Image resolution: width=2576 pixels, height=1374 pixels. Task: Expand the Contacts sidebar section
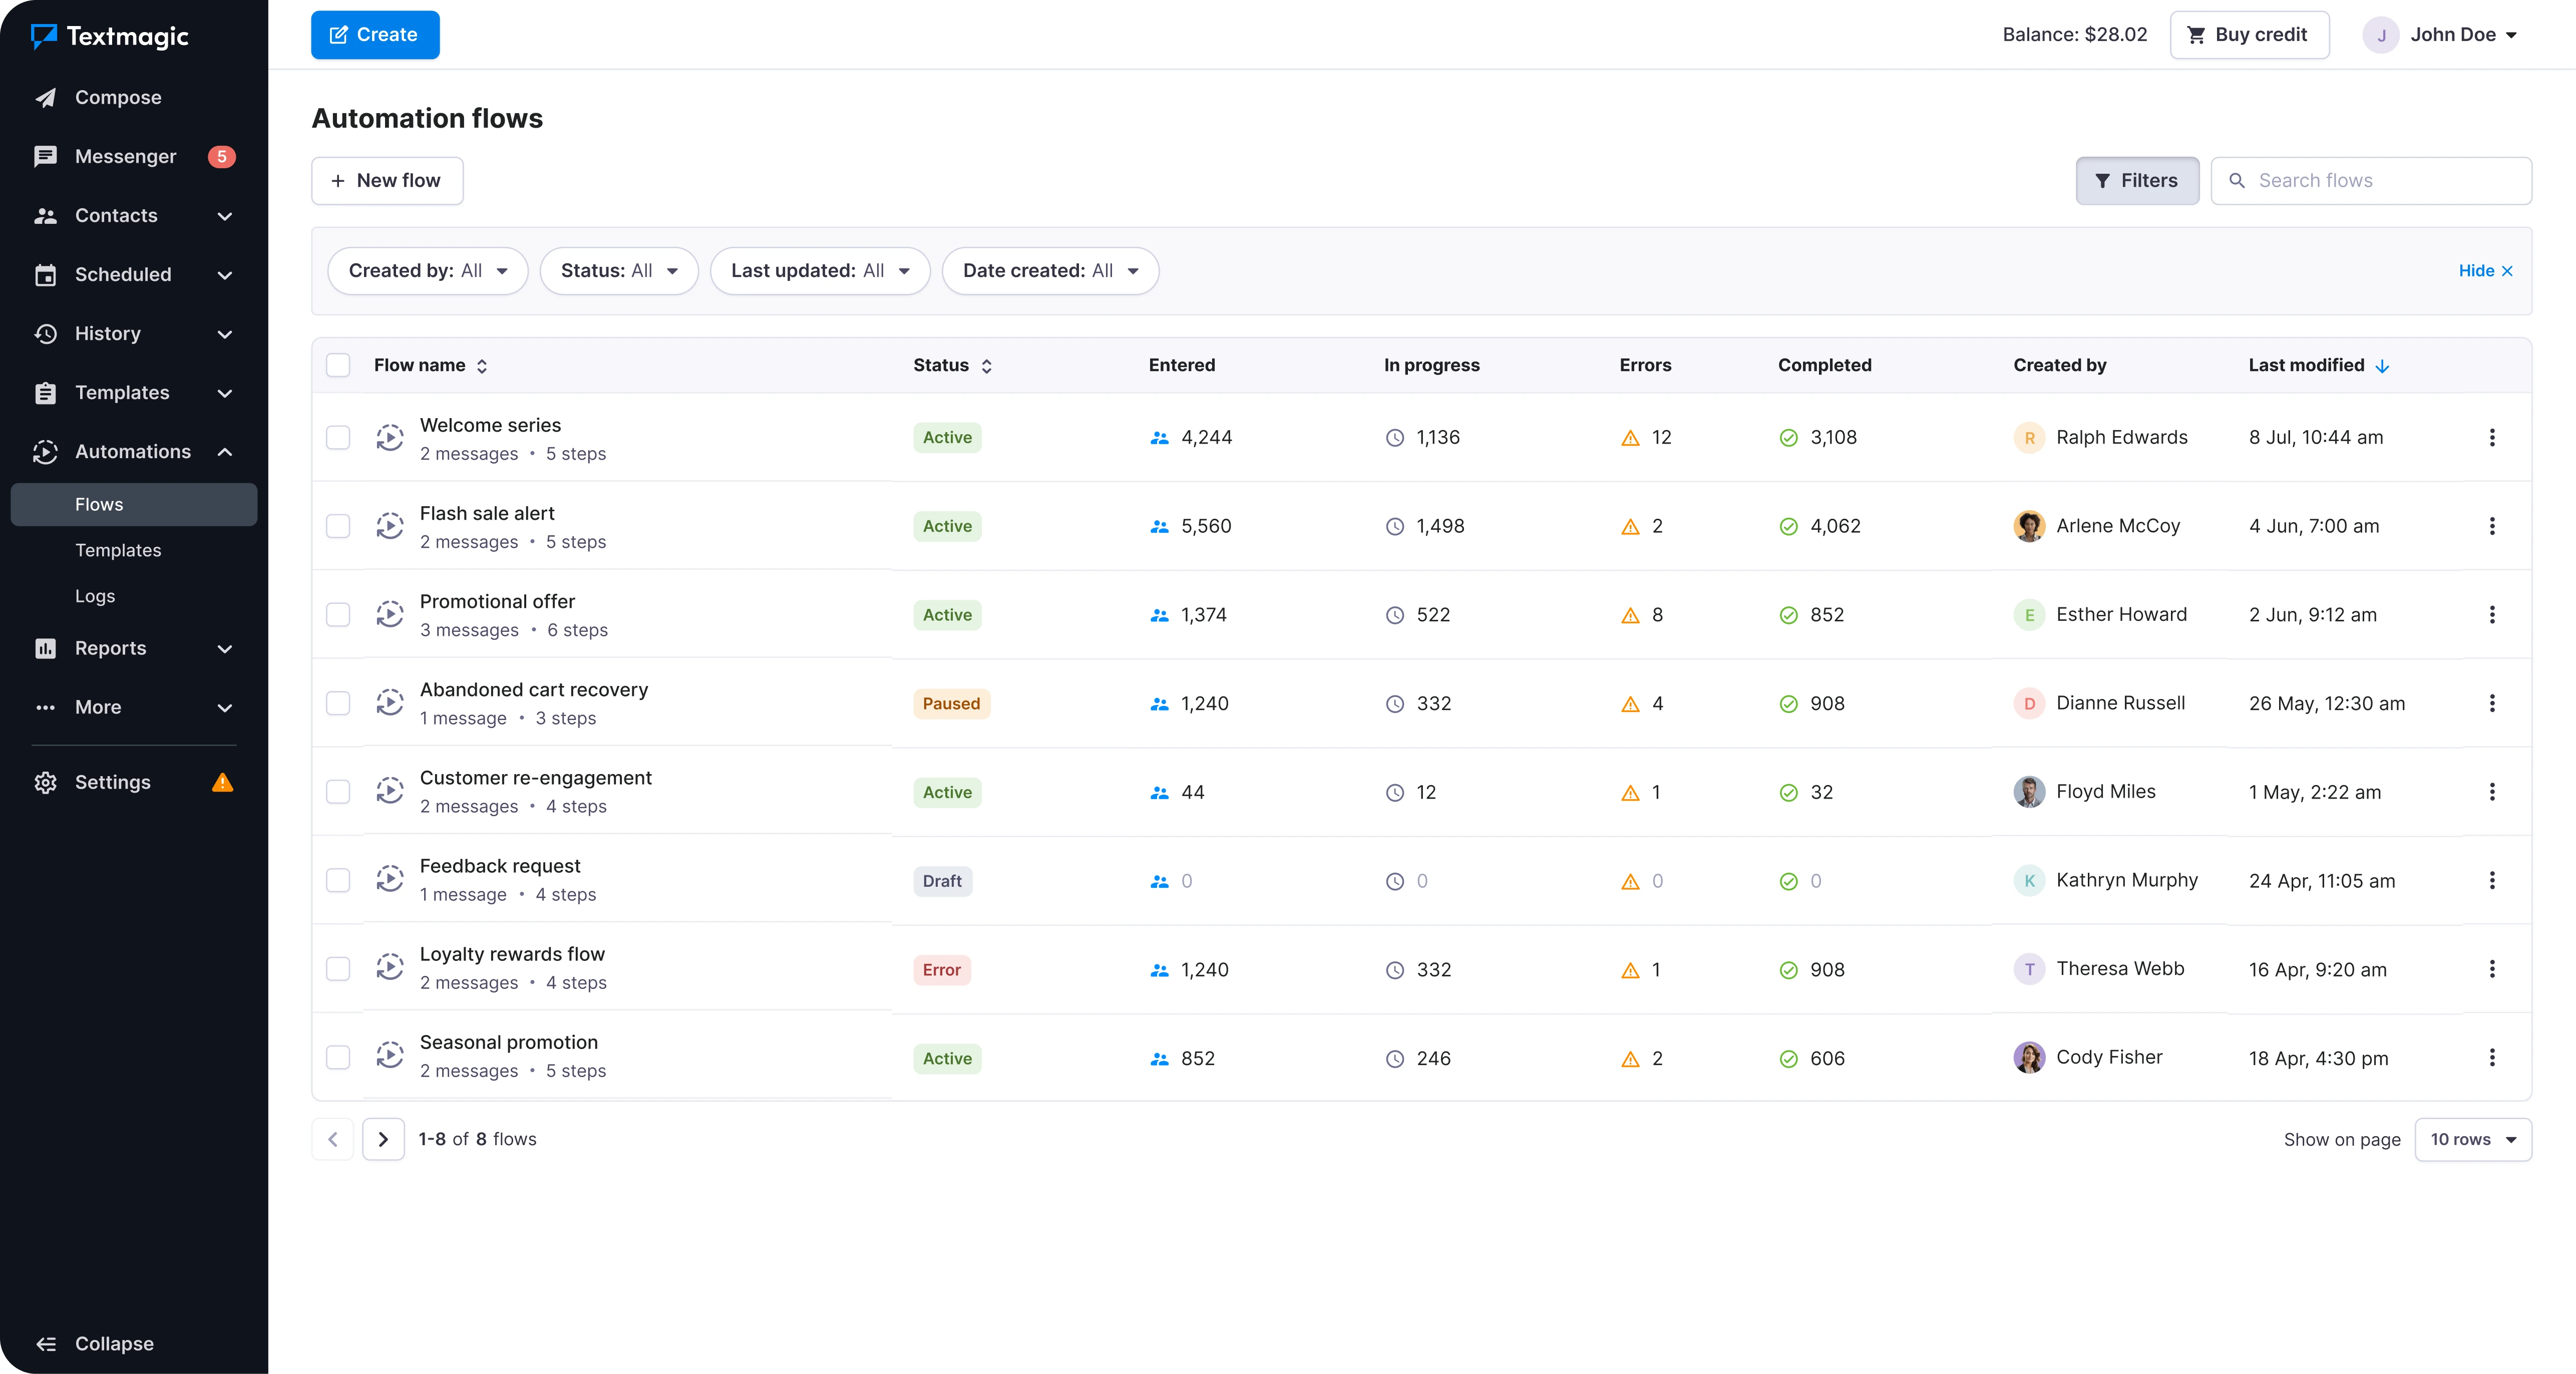click(134, 216)
